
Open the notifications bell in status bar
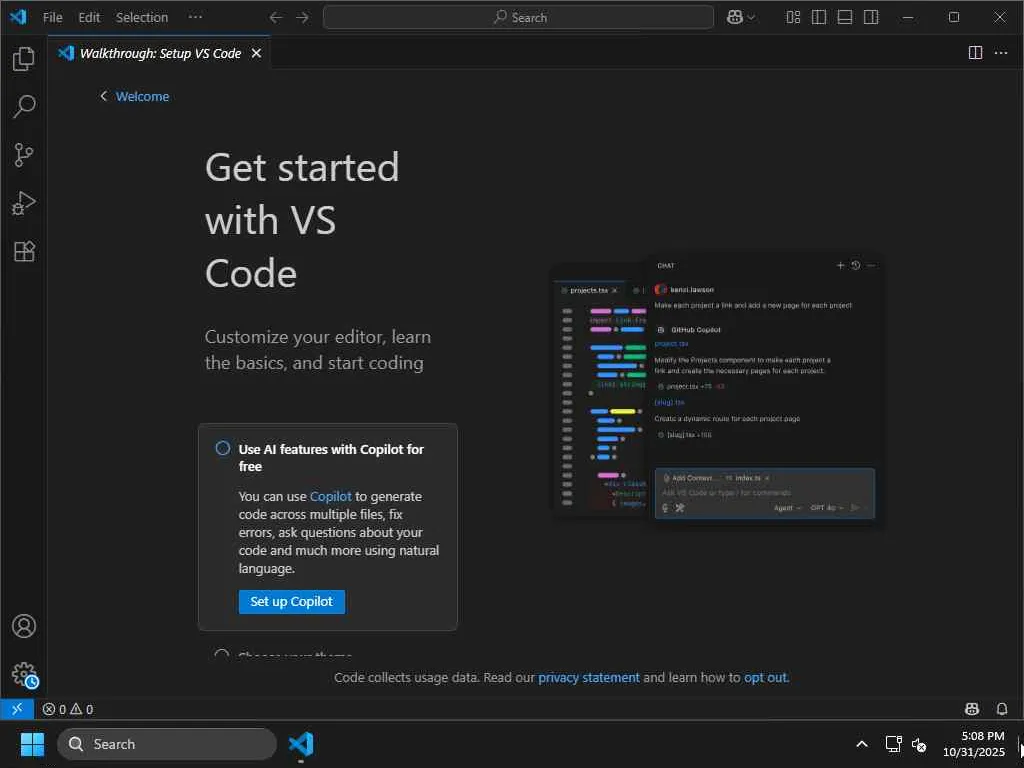1002,709
